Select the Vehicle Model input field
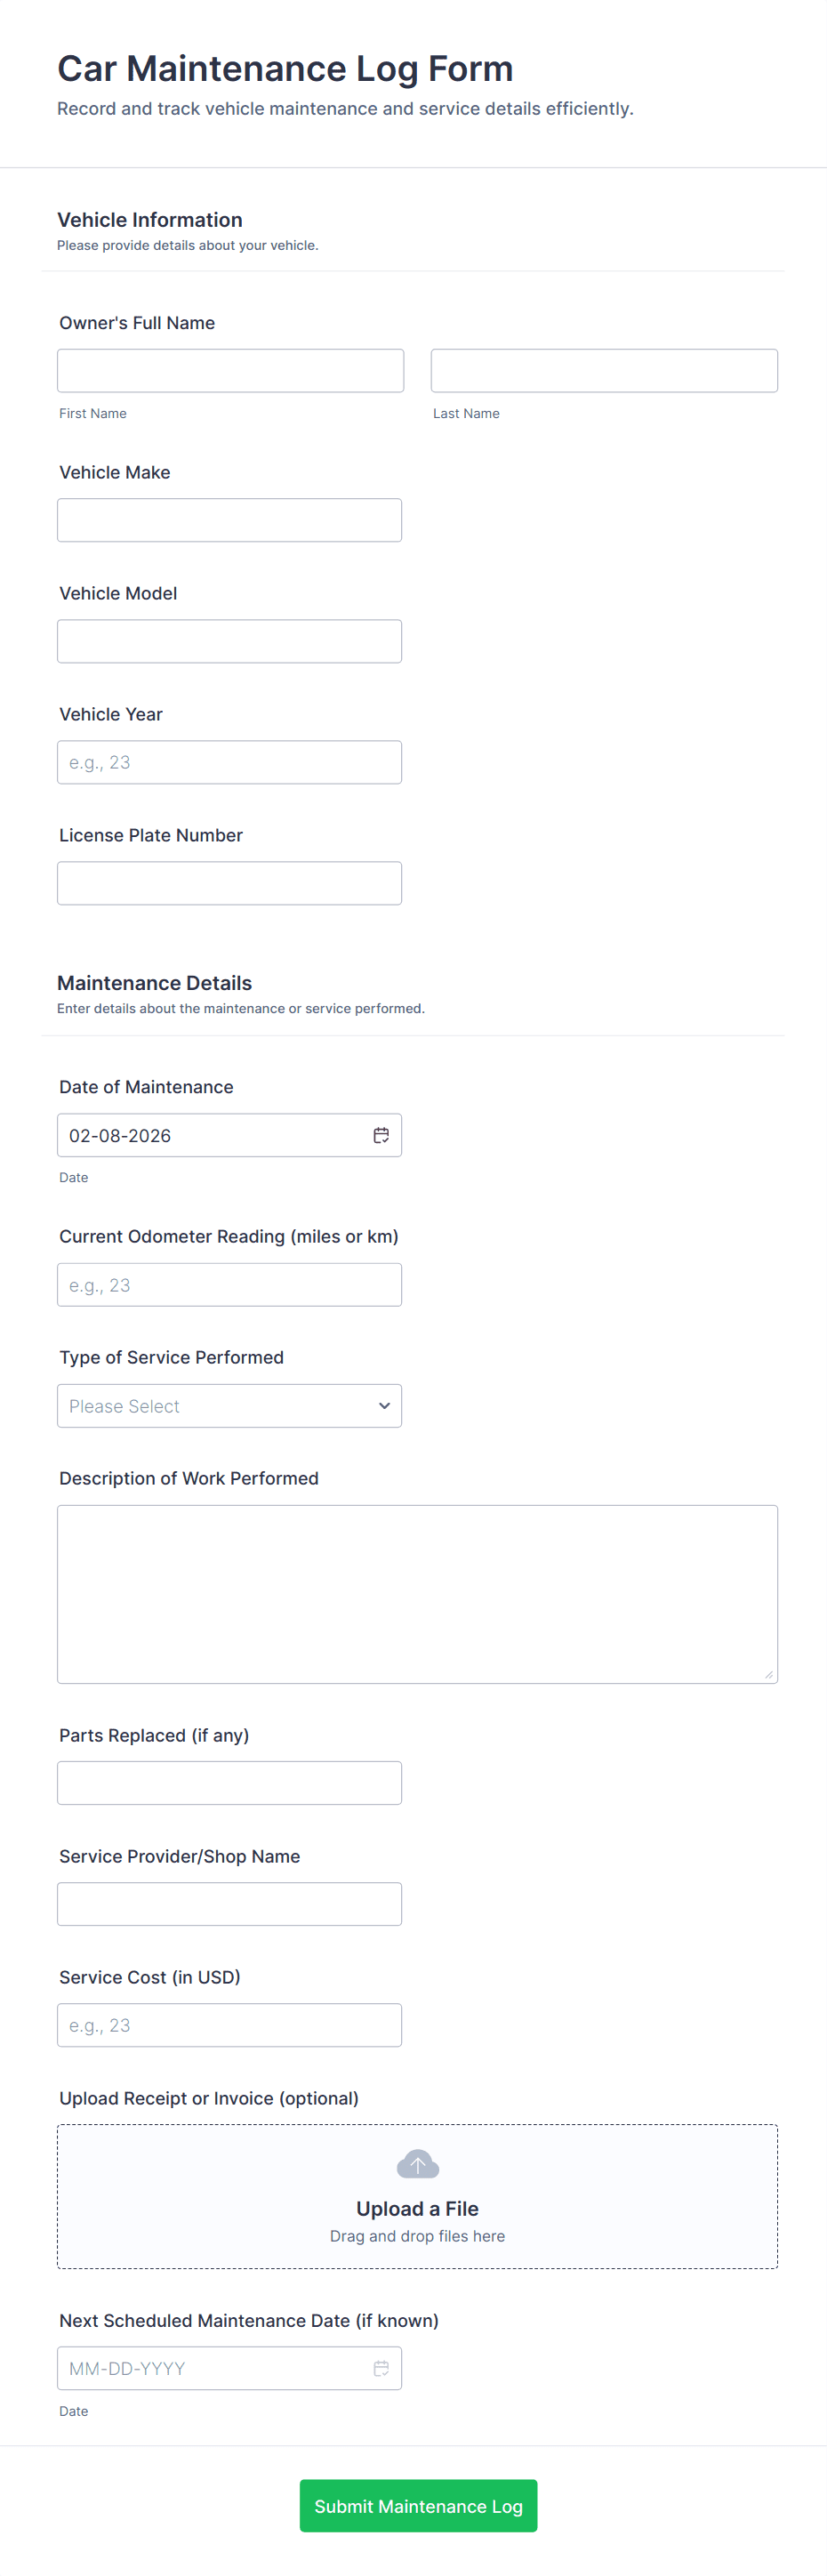 point(229,641)
